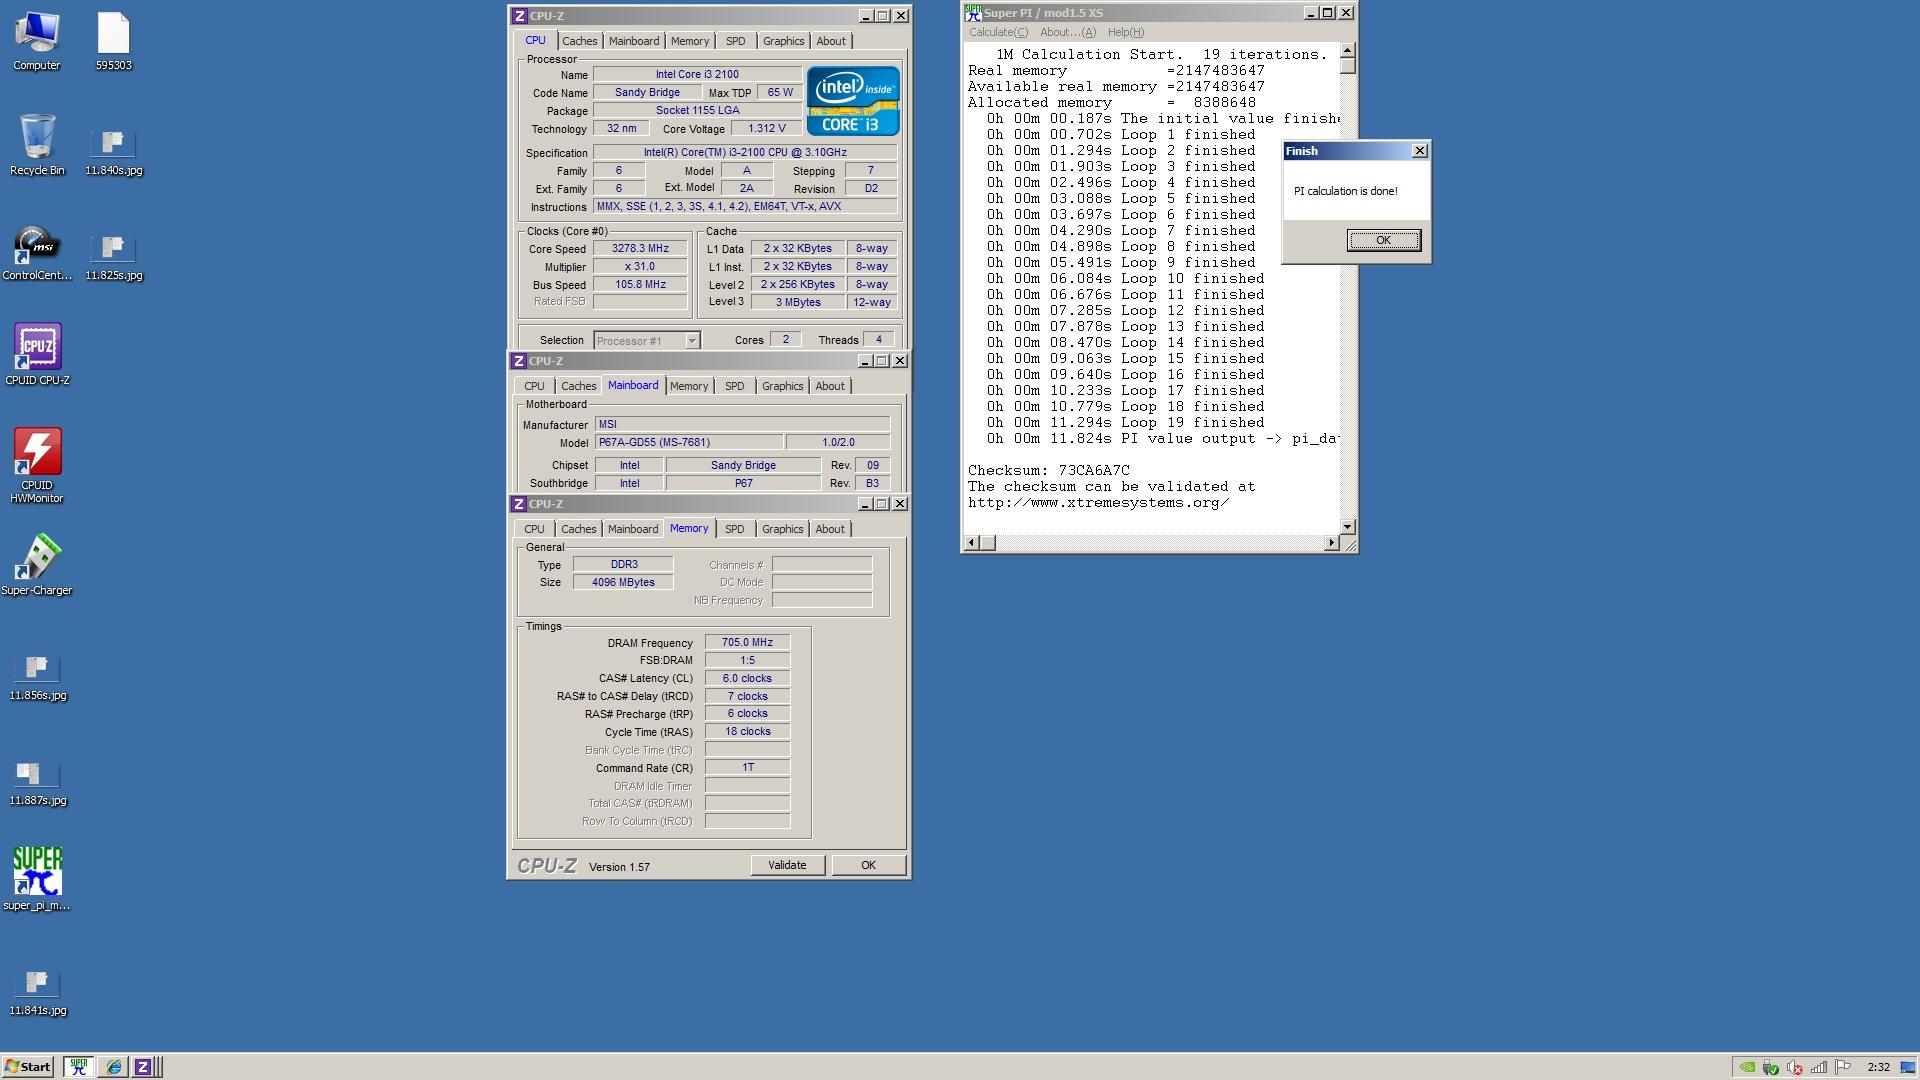Click the Validate button in CPU-Z

(x=787, y=865)
